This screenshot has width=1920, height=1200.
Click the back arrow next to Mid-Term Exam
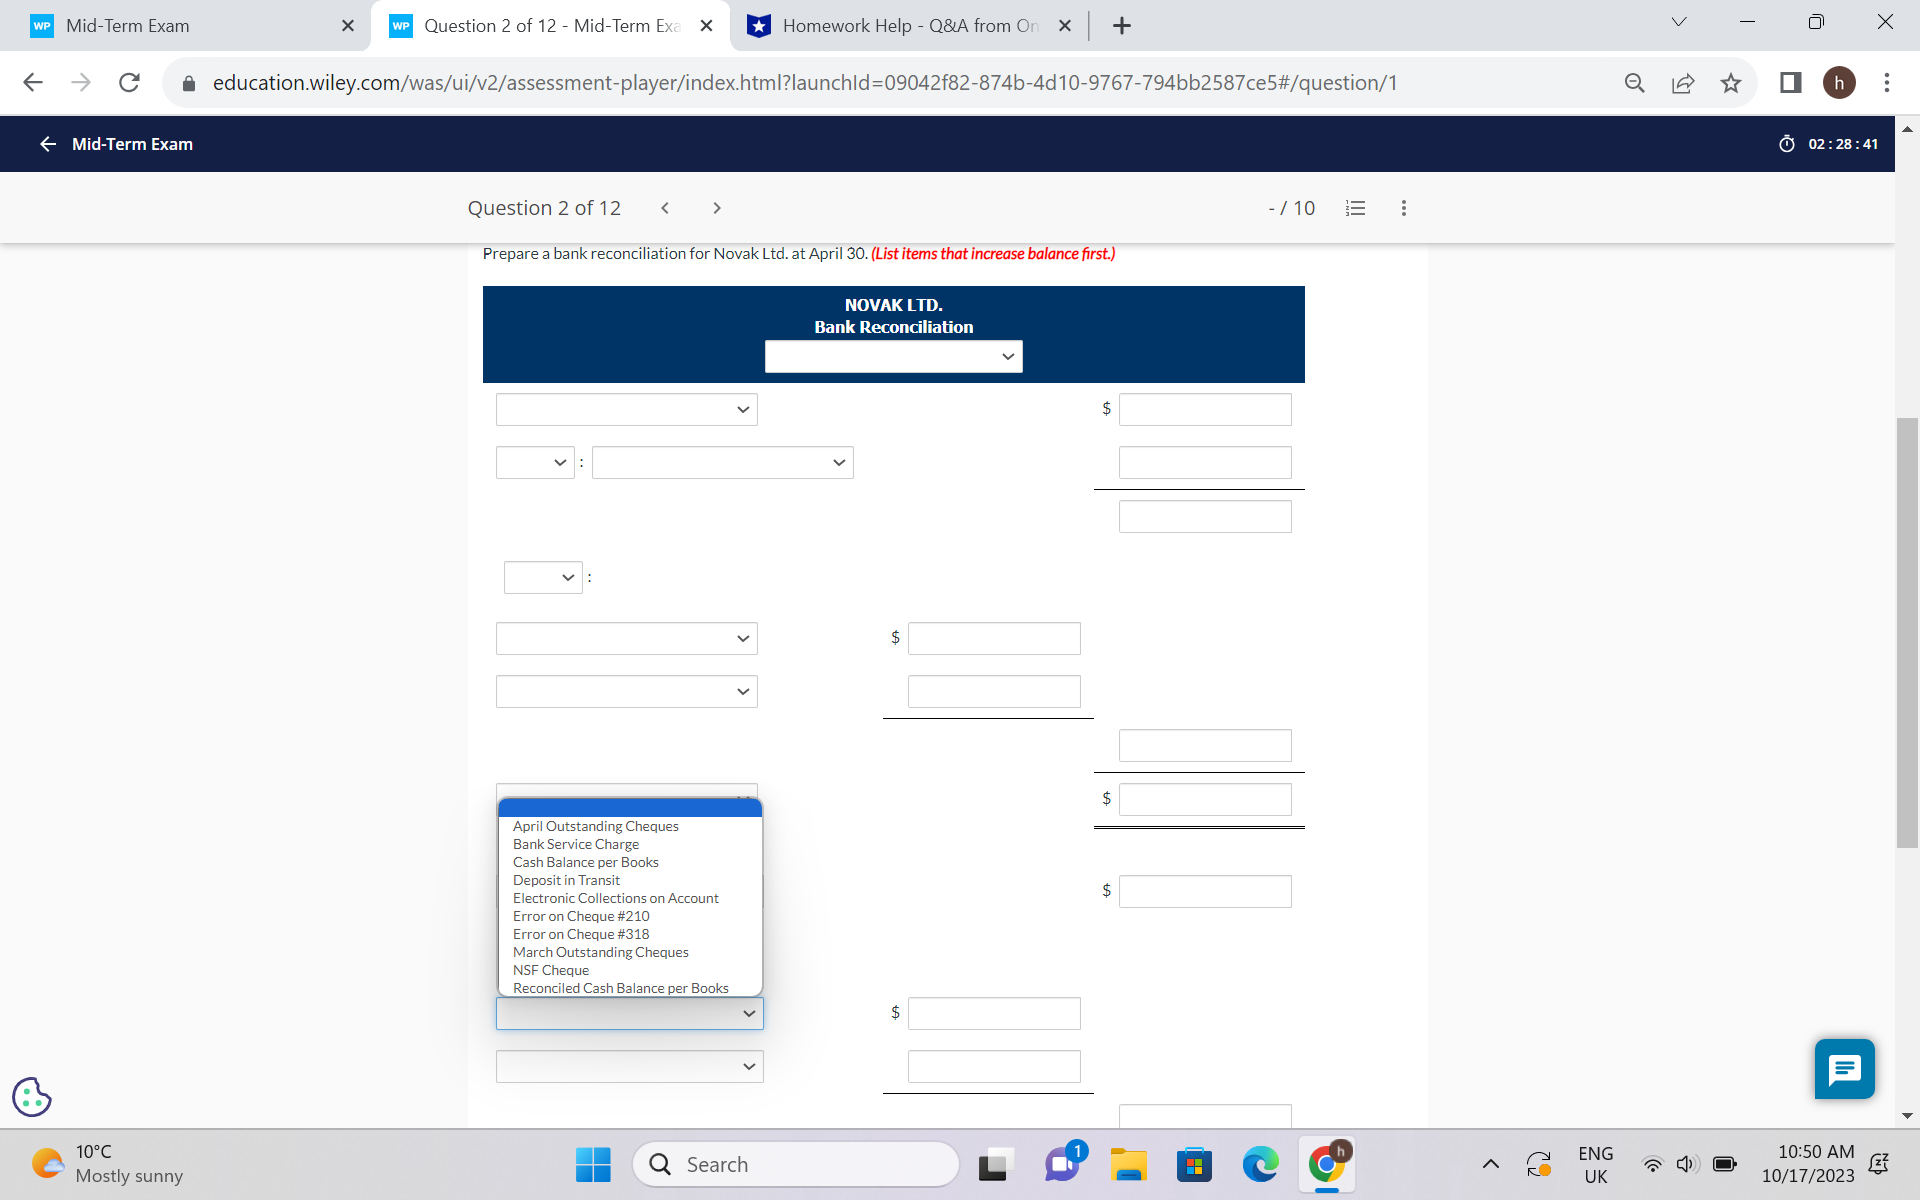(47, 144)
